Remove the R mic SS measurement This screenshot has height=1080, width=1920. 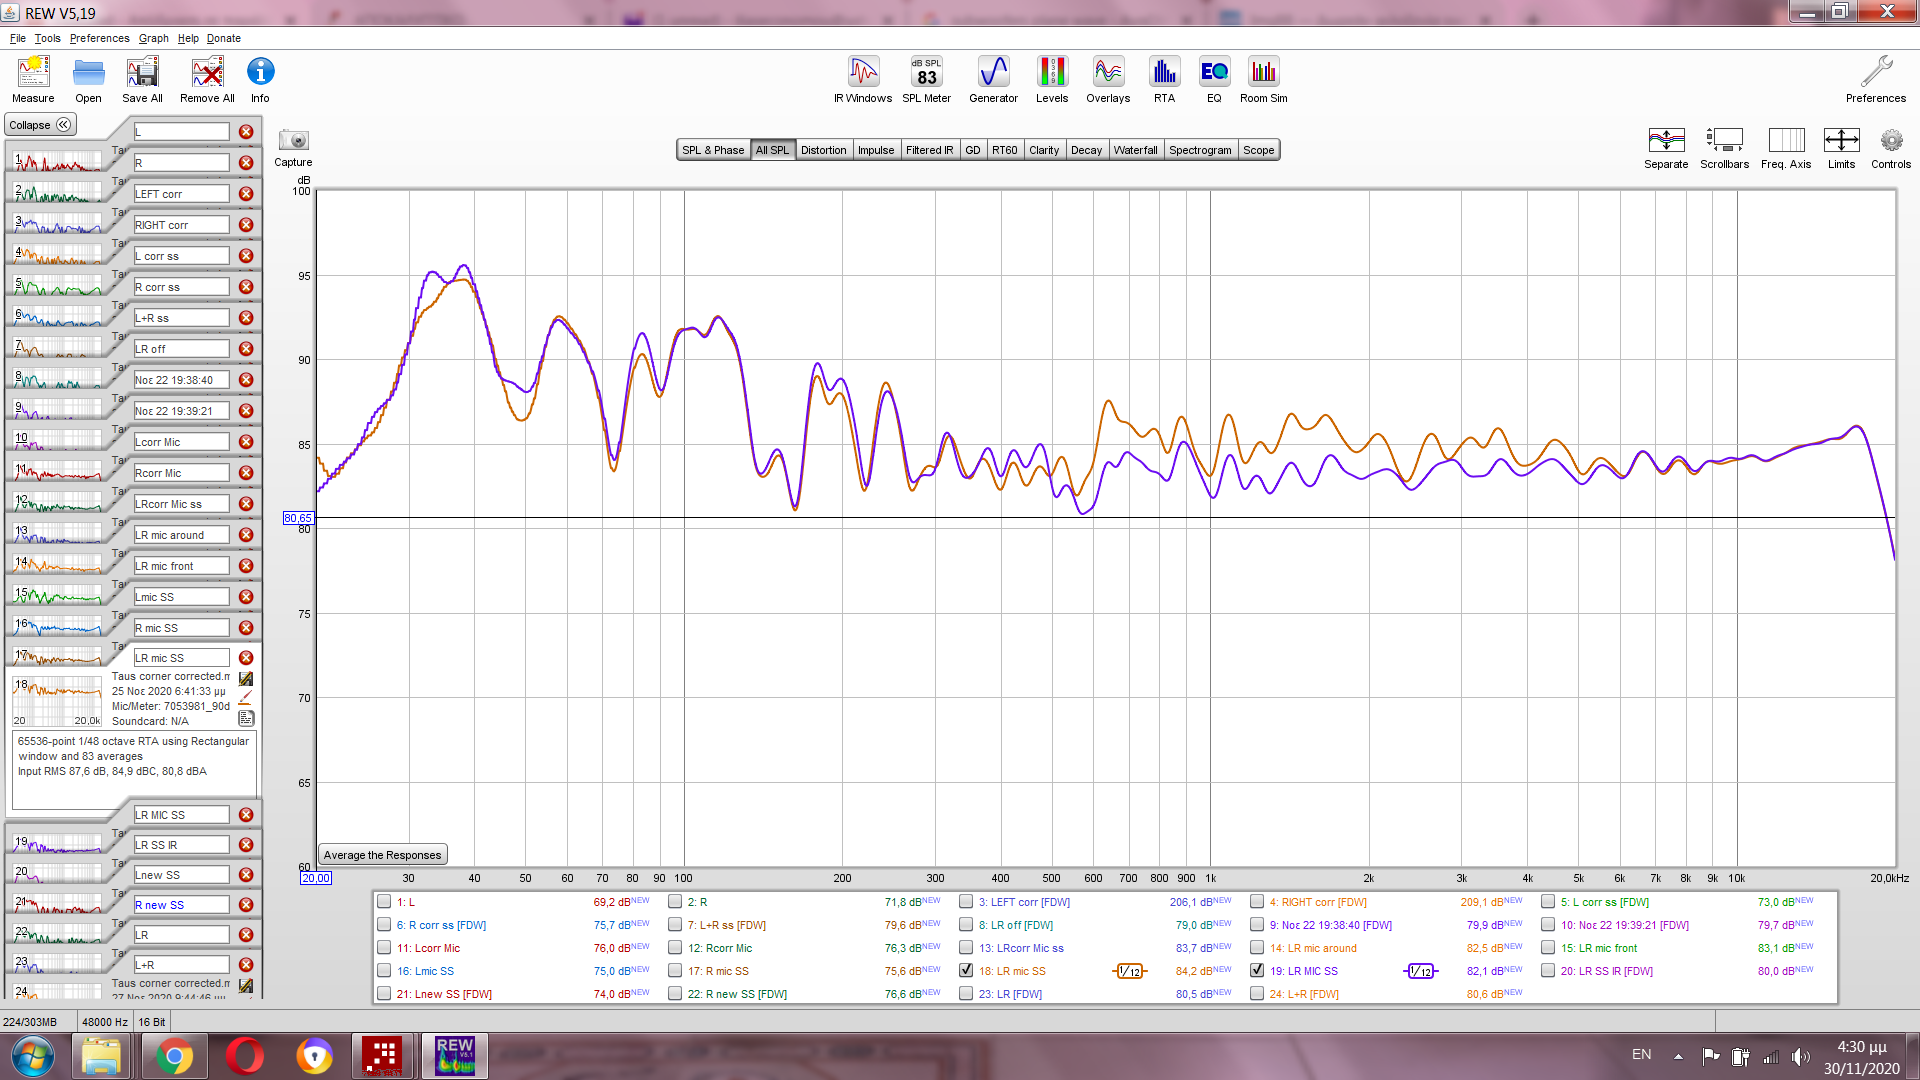tap(246, 628)
